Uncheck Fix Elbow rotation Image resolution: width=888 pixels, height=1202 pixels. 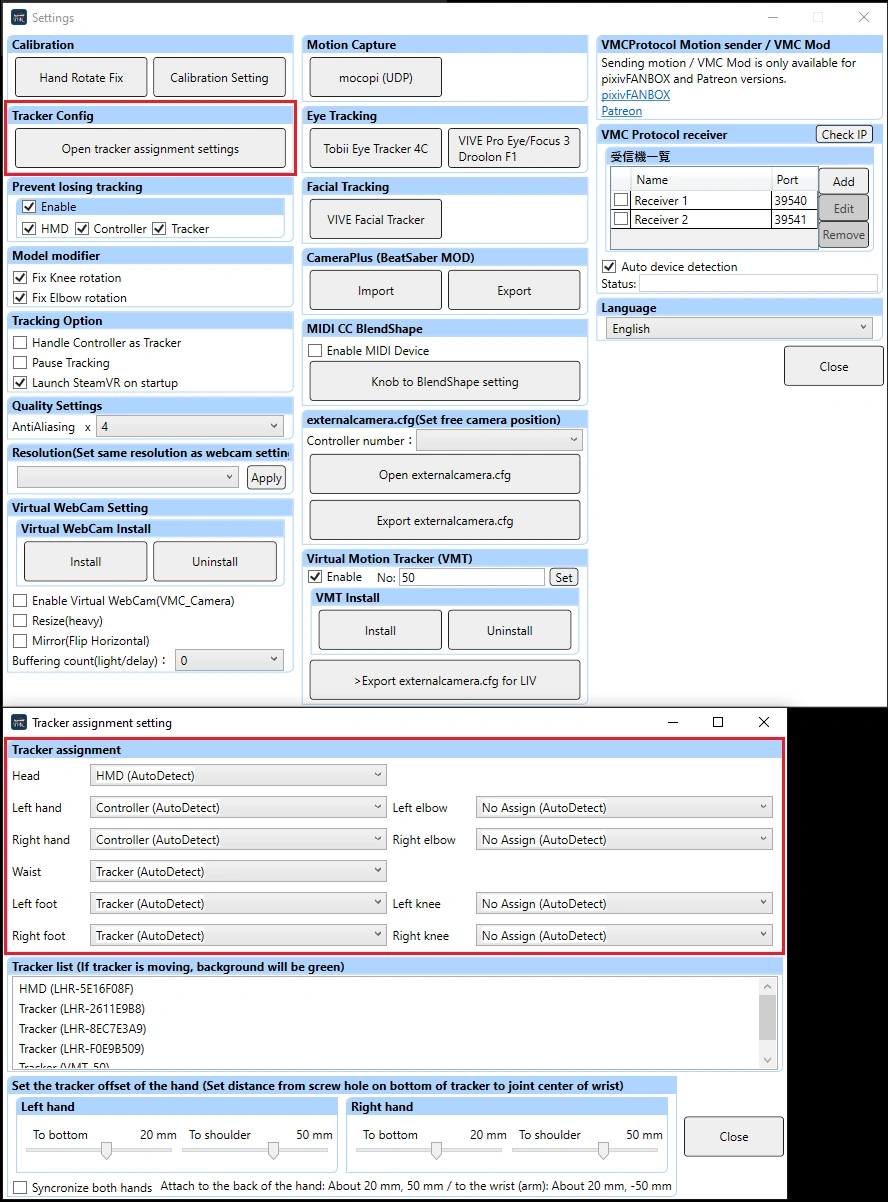(20, 297)
